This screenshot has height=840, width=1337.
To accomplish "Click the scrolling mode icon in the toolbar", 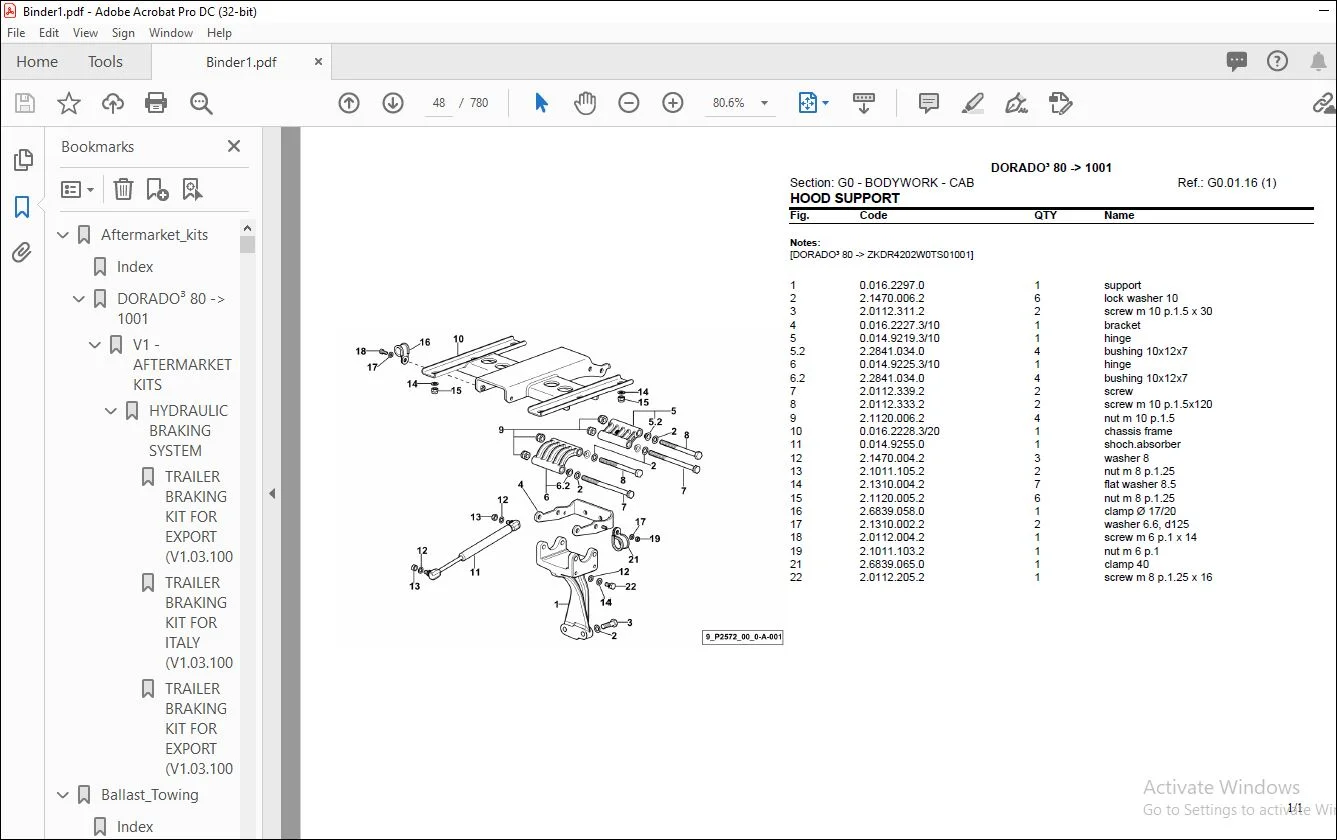I will (x=864, y=103).
